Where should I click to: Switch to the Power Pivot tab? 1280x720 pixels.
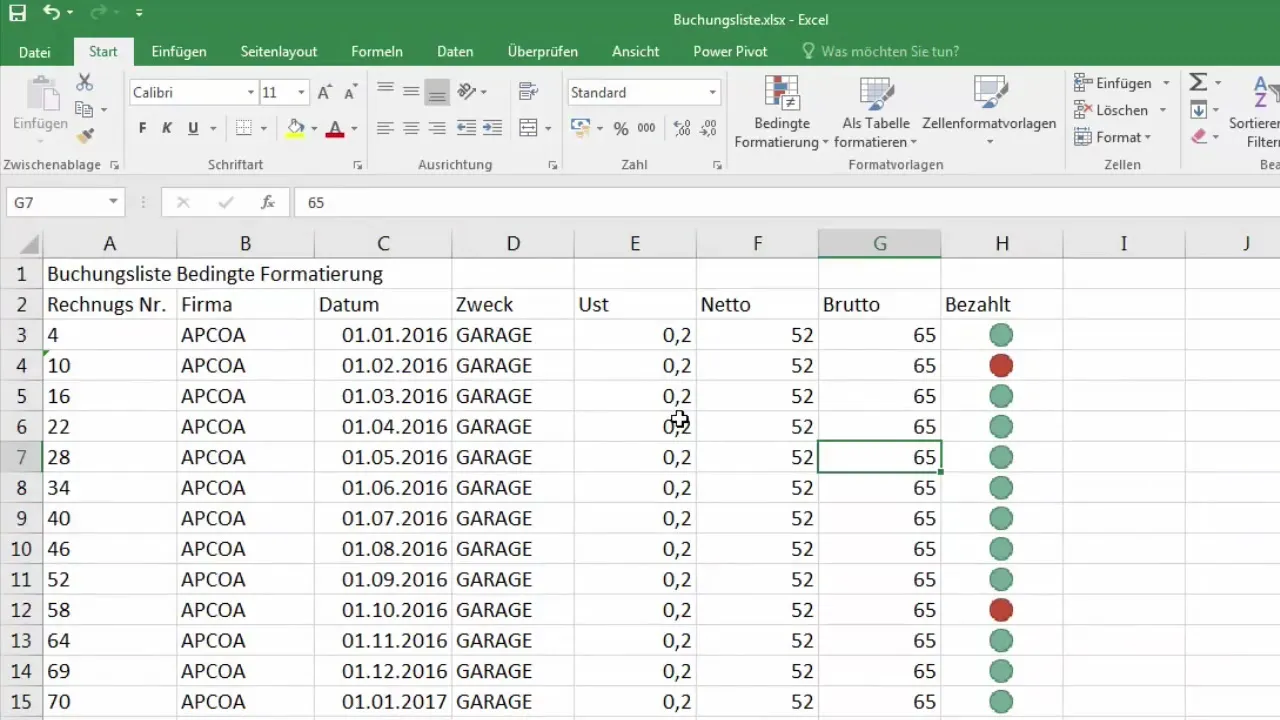[730, 52]
